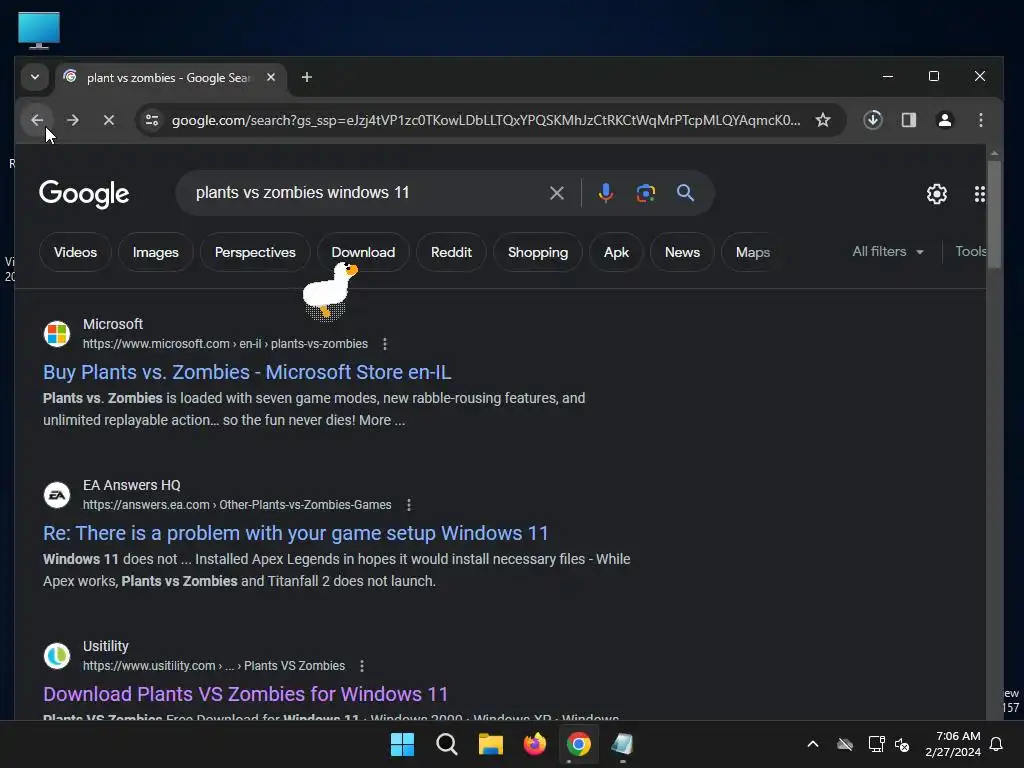Open Windows taskbar Search
This screenshot has height=768, width=1024.
447,744
